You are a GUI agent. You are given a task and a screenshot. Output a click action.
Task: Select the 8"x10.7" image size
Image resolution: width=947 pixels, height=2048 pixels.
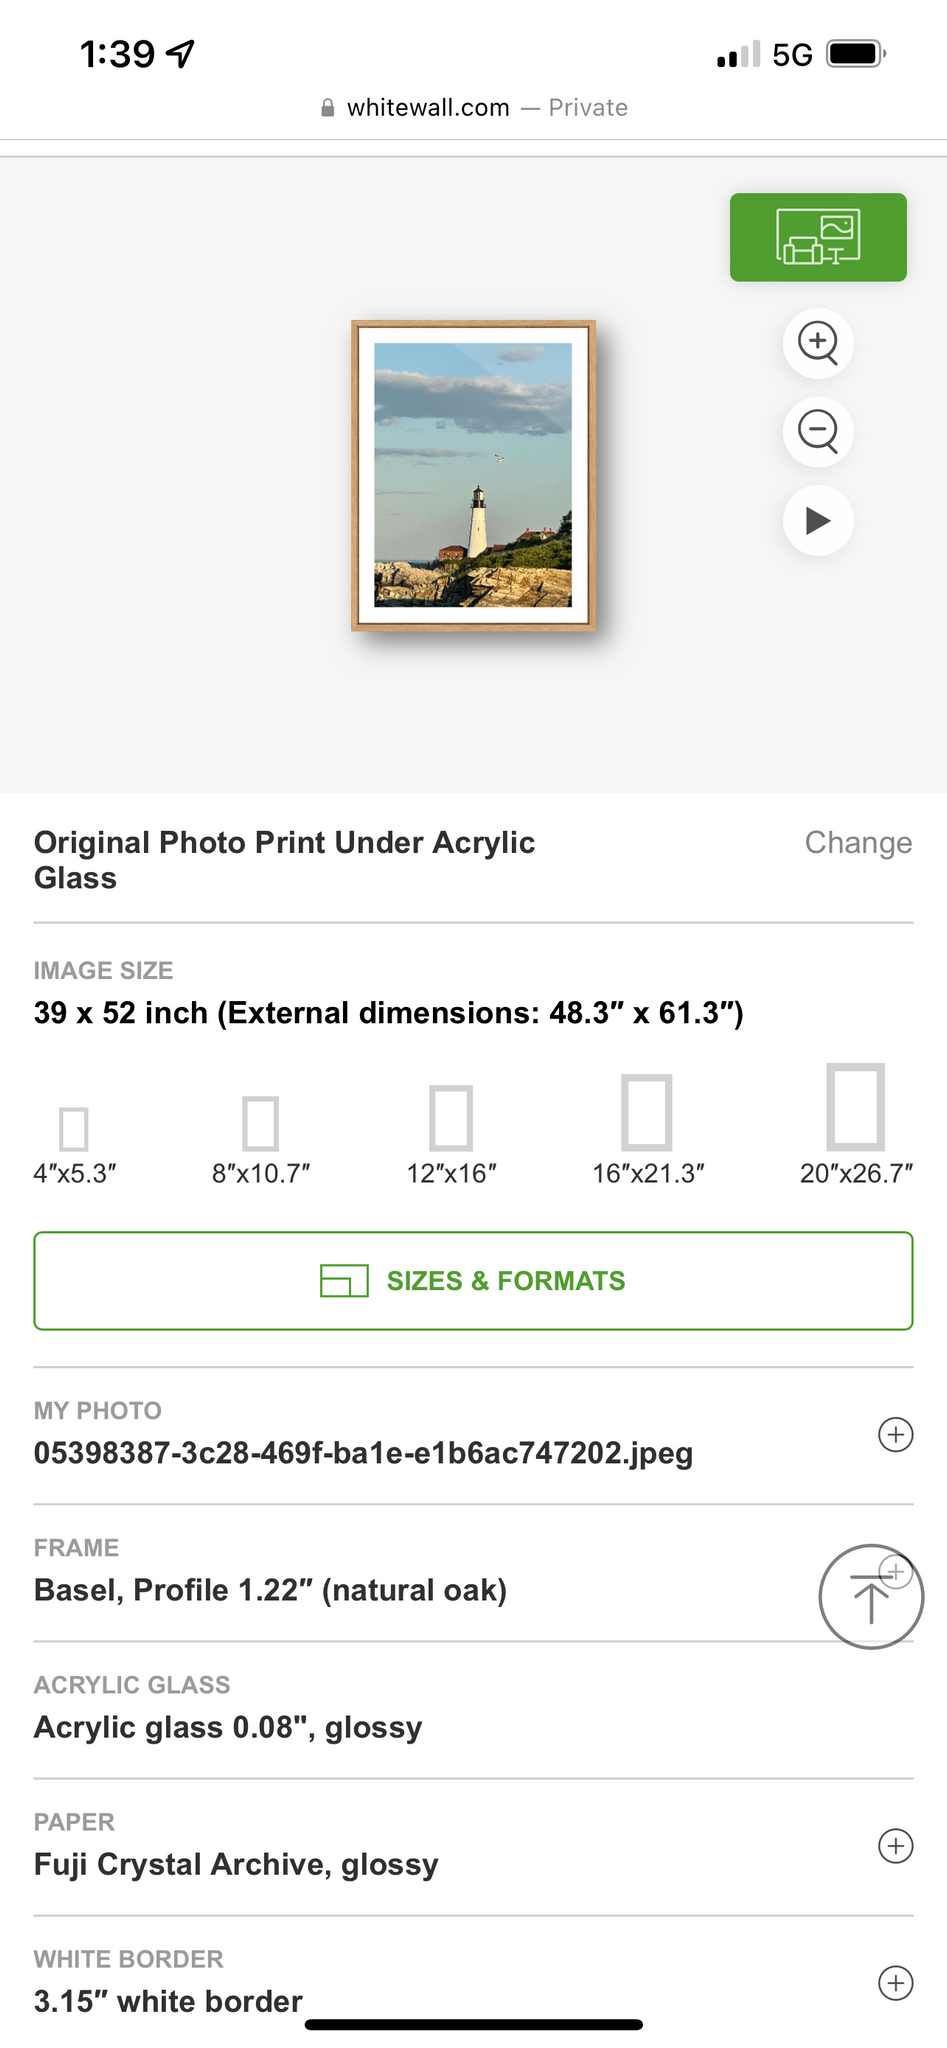[261, 1125]
